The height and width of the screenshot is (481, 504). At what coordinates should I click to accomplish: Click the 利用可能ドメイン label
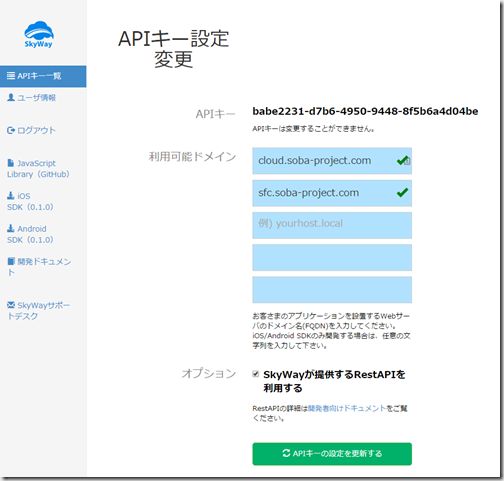point(192,156)
